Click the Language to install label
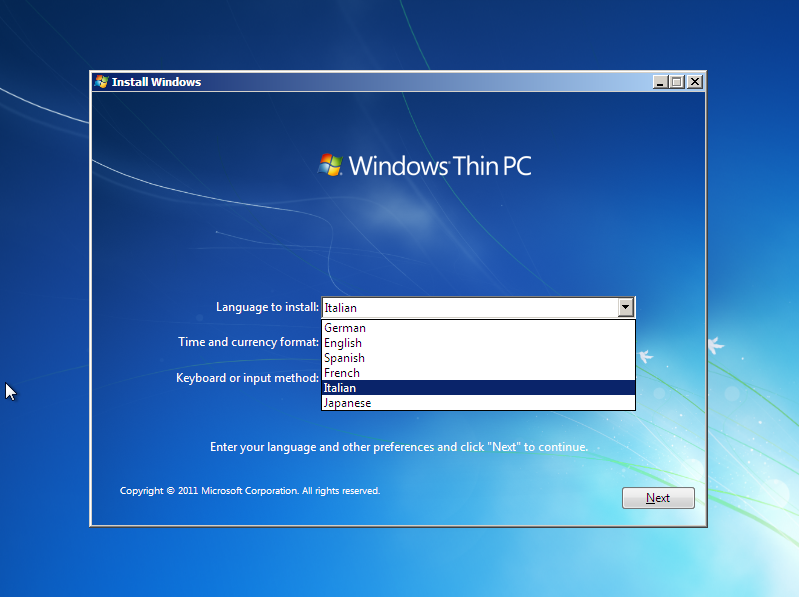The image size is (799, 597). point(267,307)
